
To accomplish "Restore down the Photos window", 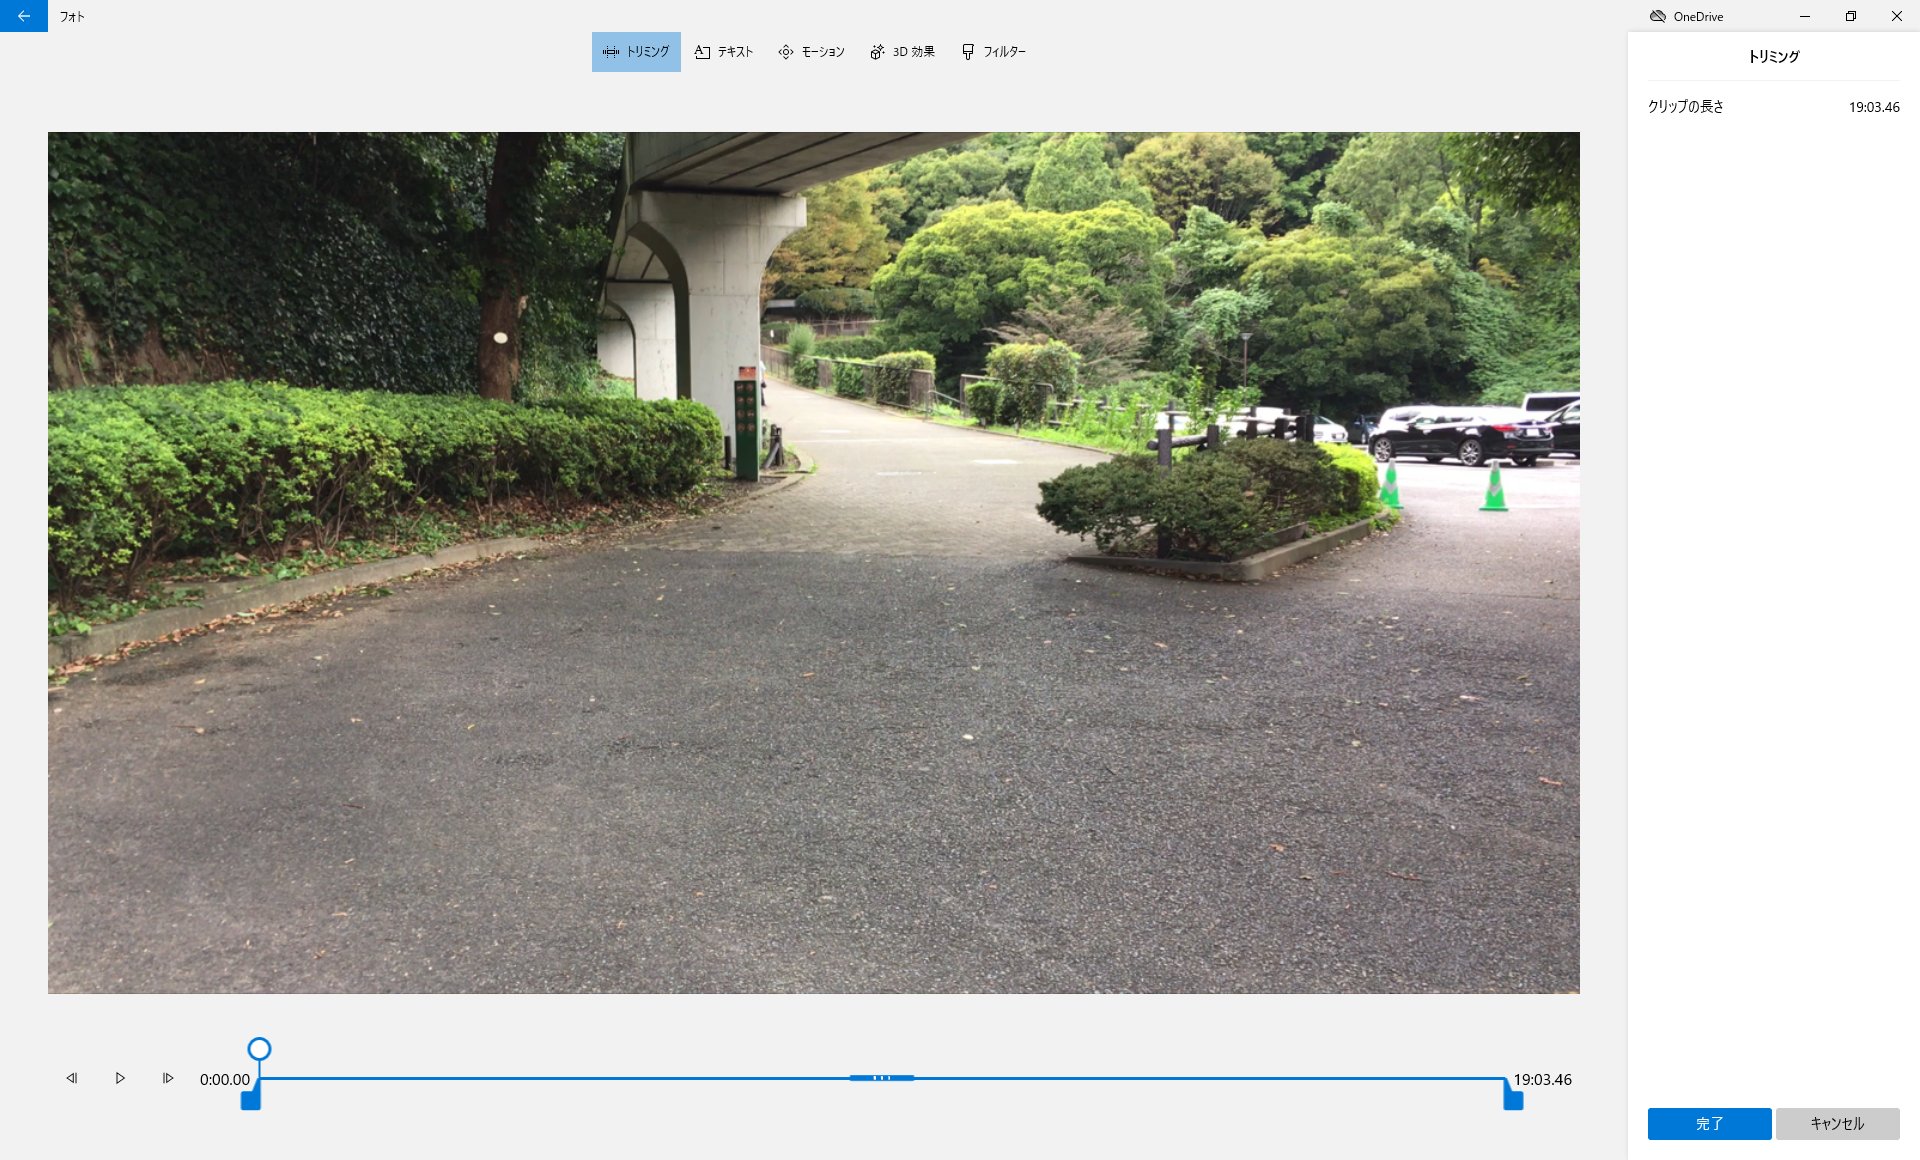I will [x=1850, y=16].
